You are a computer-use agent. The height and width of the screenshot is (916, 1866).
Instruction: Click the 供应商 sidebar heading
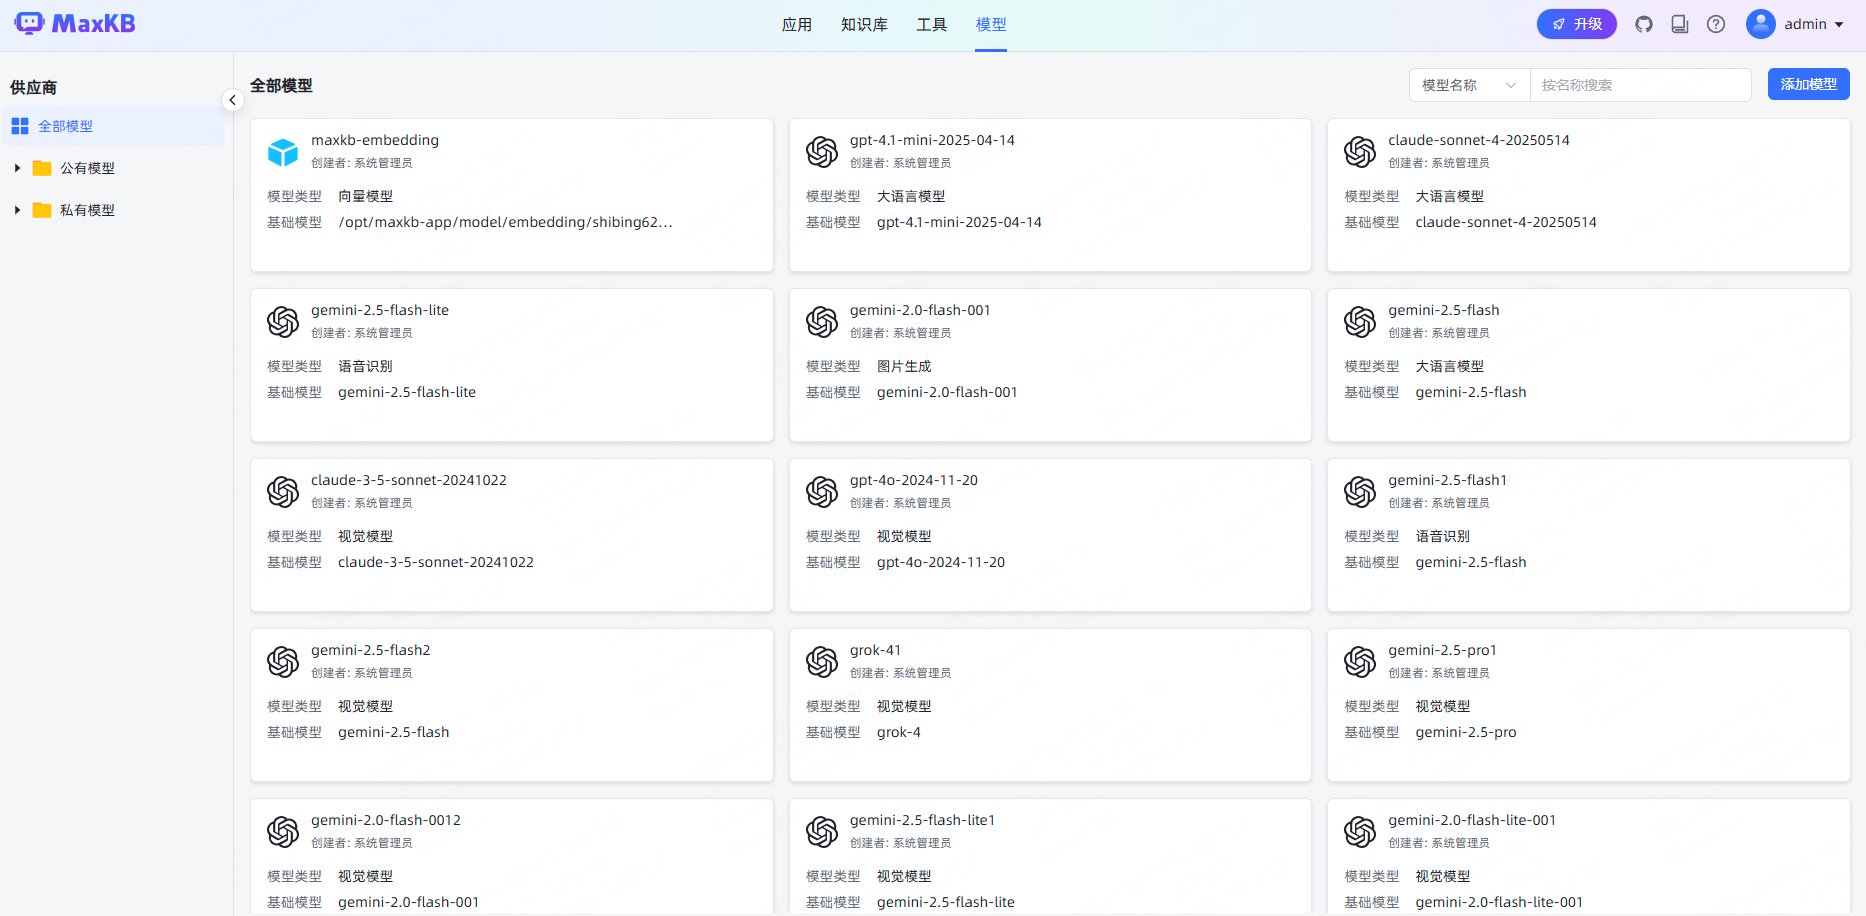[x=33, y=88]
